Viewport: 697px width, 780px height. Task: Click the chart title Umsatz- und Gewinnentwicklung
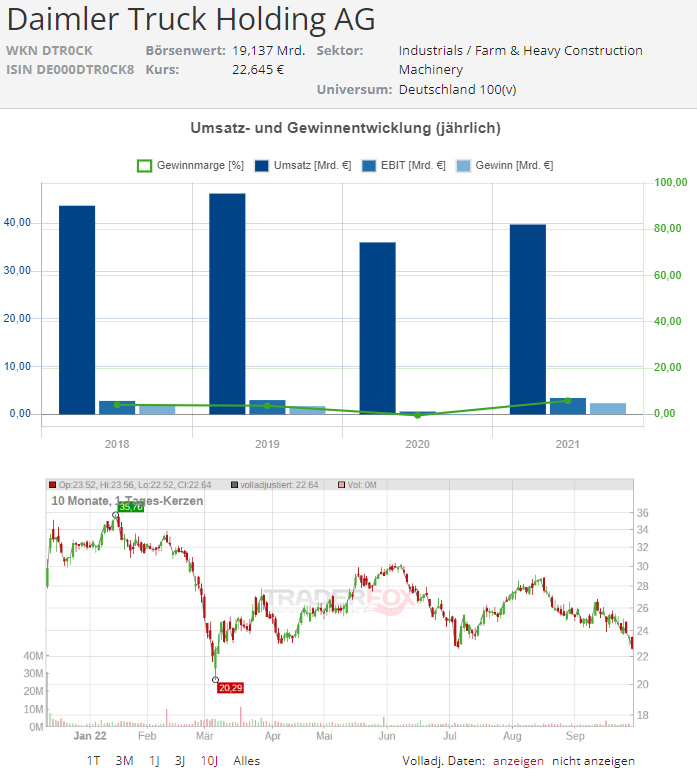click(x=345, y=128)
